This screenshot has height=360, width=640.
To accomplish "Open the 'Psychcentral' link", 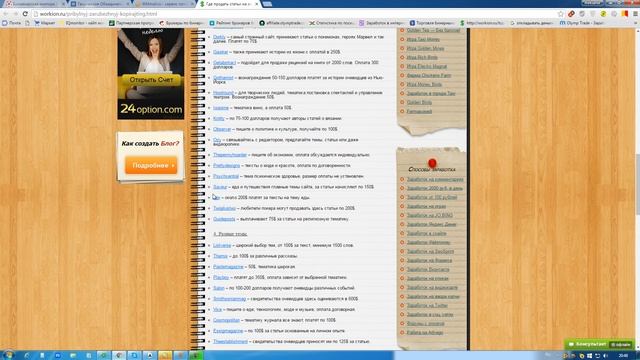I will click(x=226, y=176).
